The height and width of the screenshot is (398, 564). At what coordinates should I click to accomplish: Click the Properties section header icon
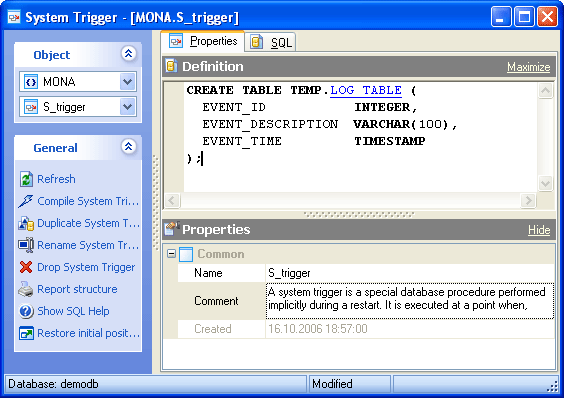click(x=172, y=229)
